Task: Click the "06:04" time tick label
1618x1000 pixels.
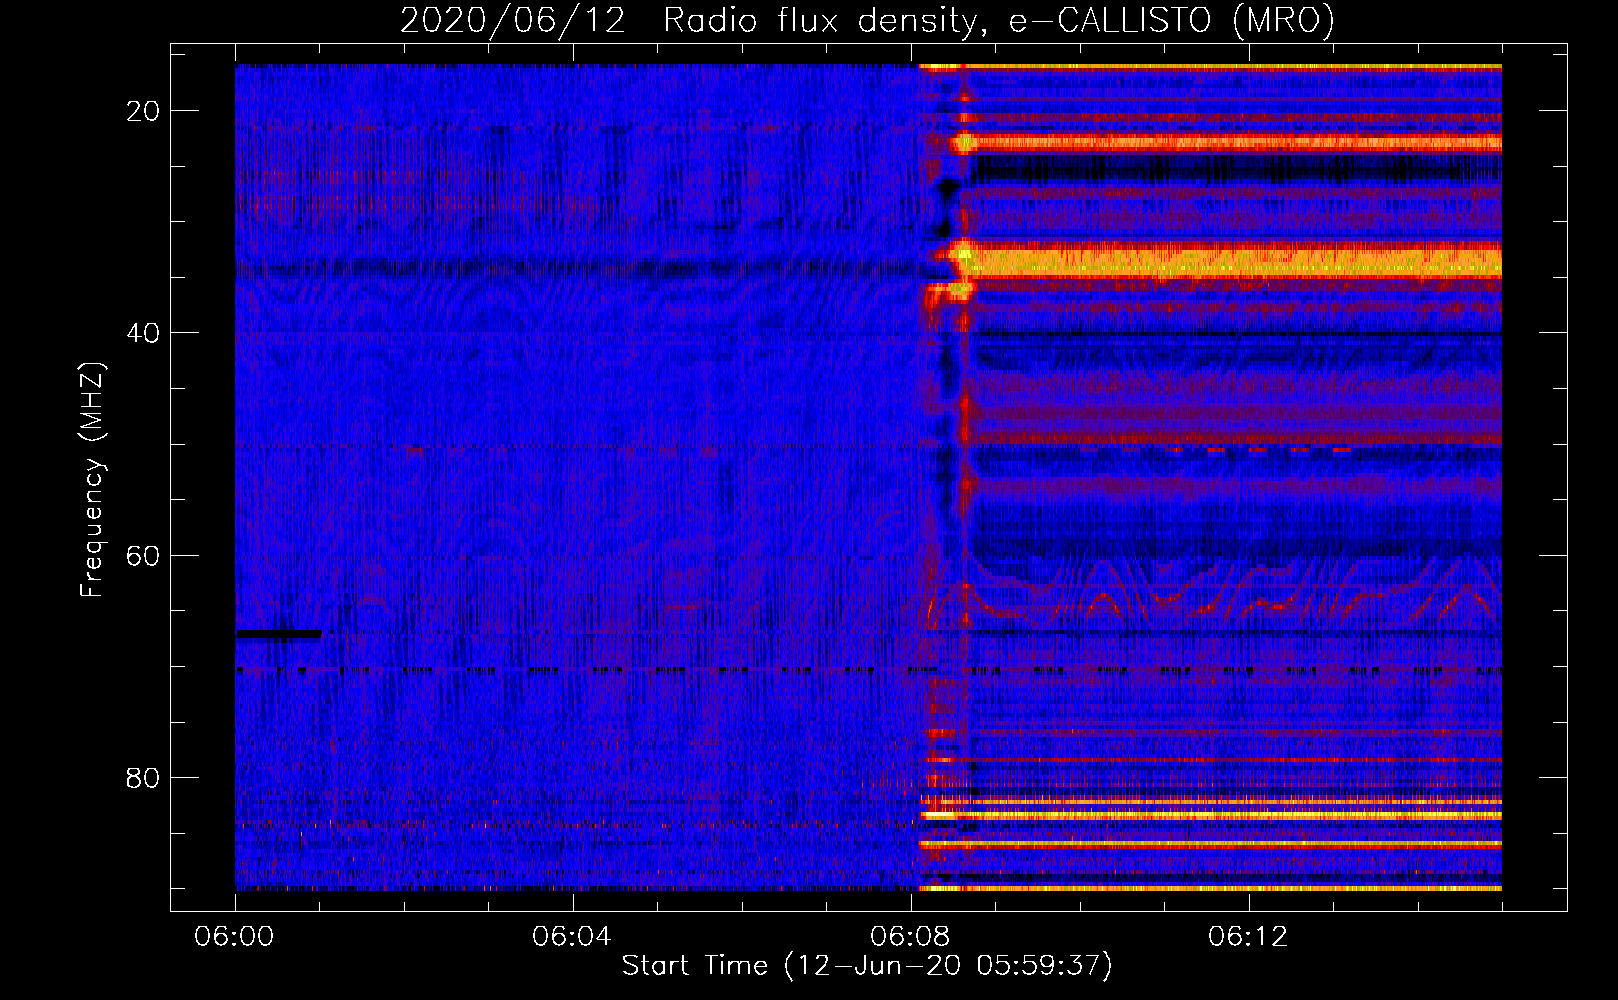Action: tap(572, 937)
